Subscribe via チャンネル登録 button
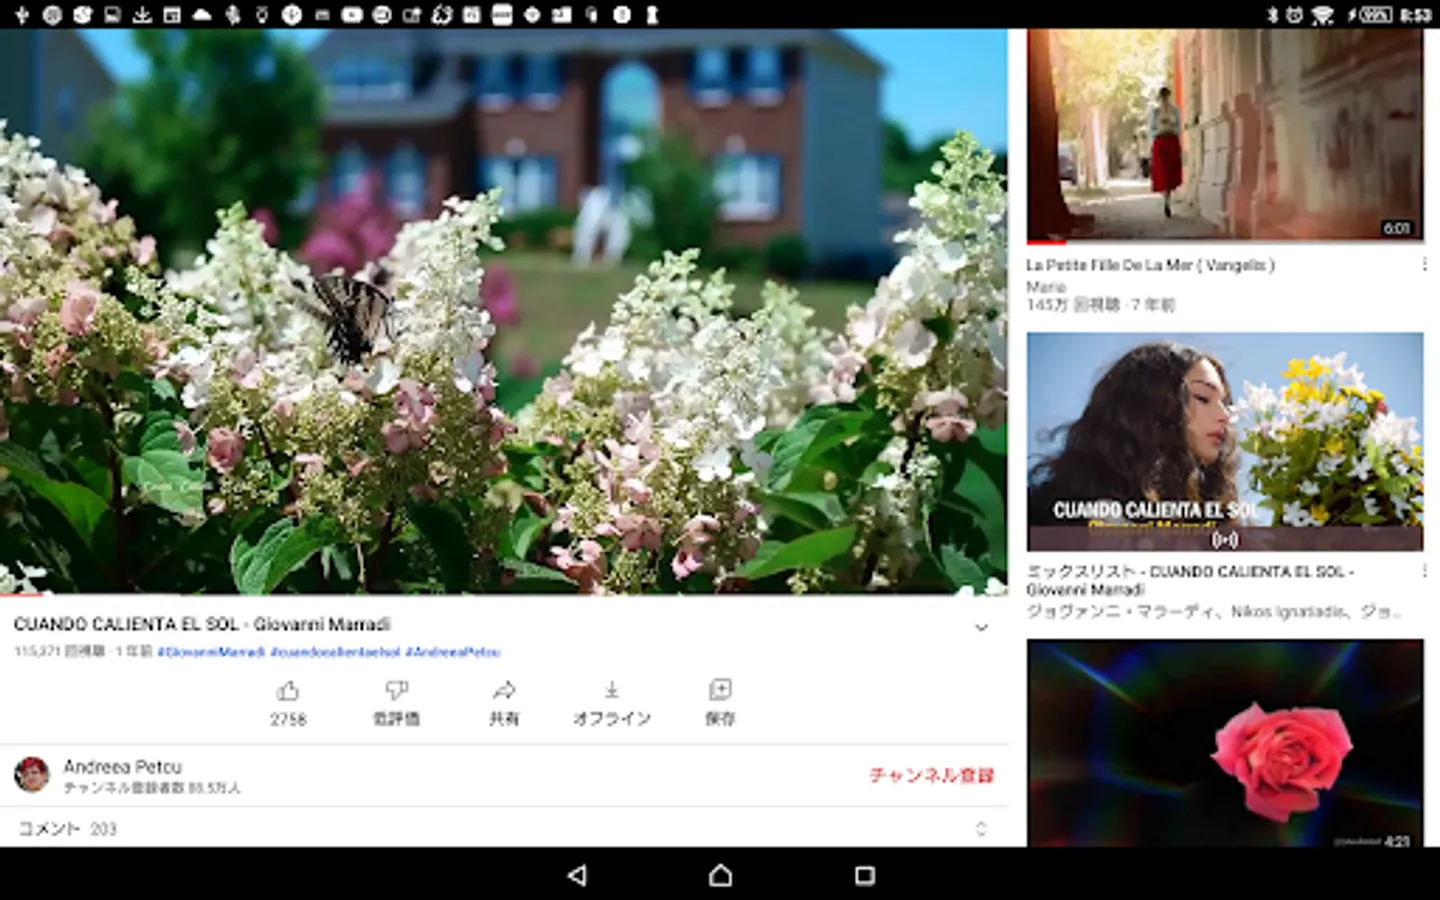 click(x=931, y=775)
